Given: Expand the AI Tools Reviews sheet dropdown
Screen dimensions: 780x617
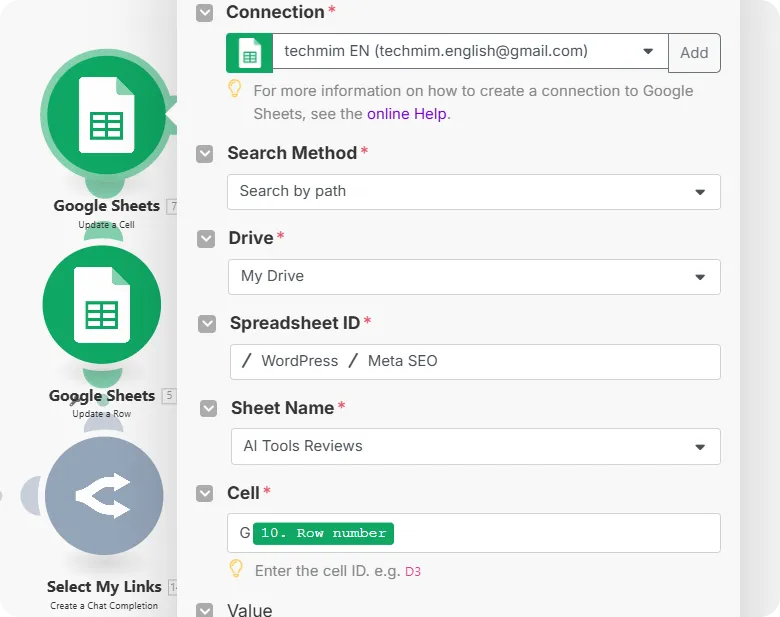Looking at the screenshot, I should point(699,447).
